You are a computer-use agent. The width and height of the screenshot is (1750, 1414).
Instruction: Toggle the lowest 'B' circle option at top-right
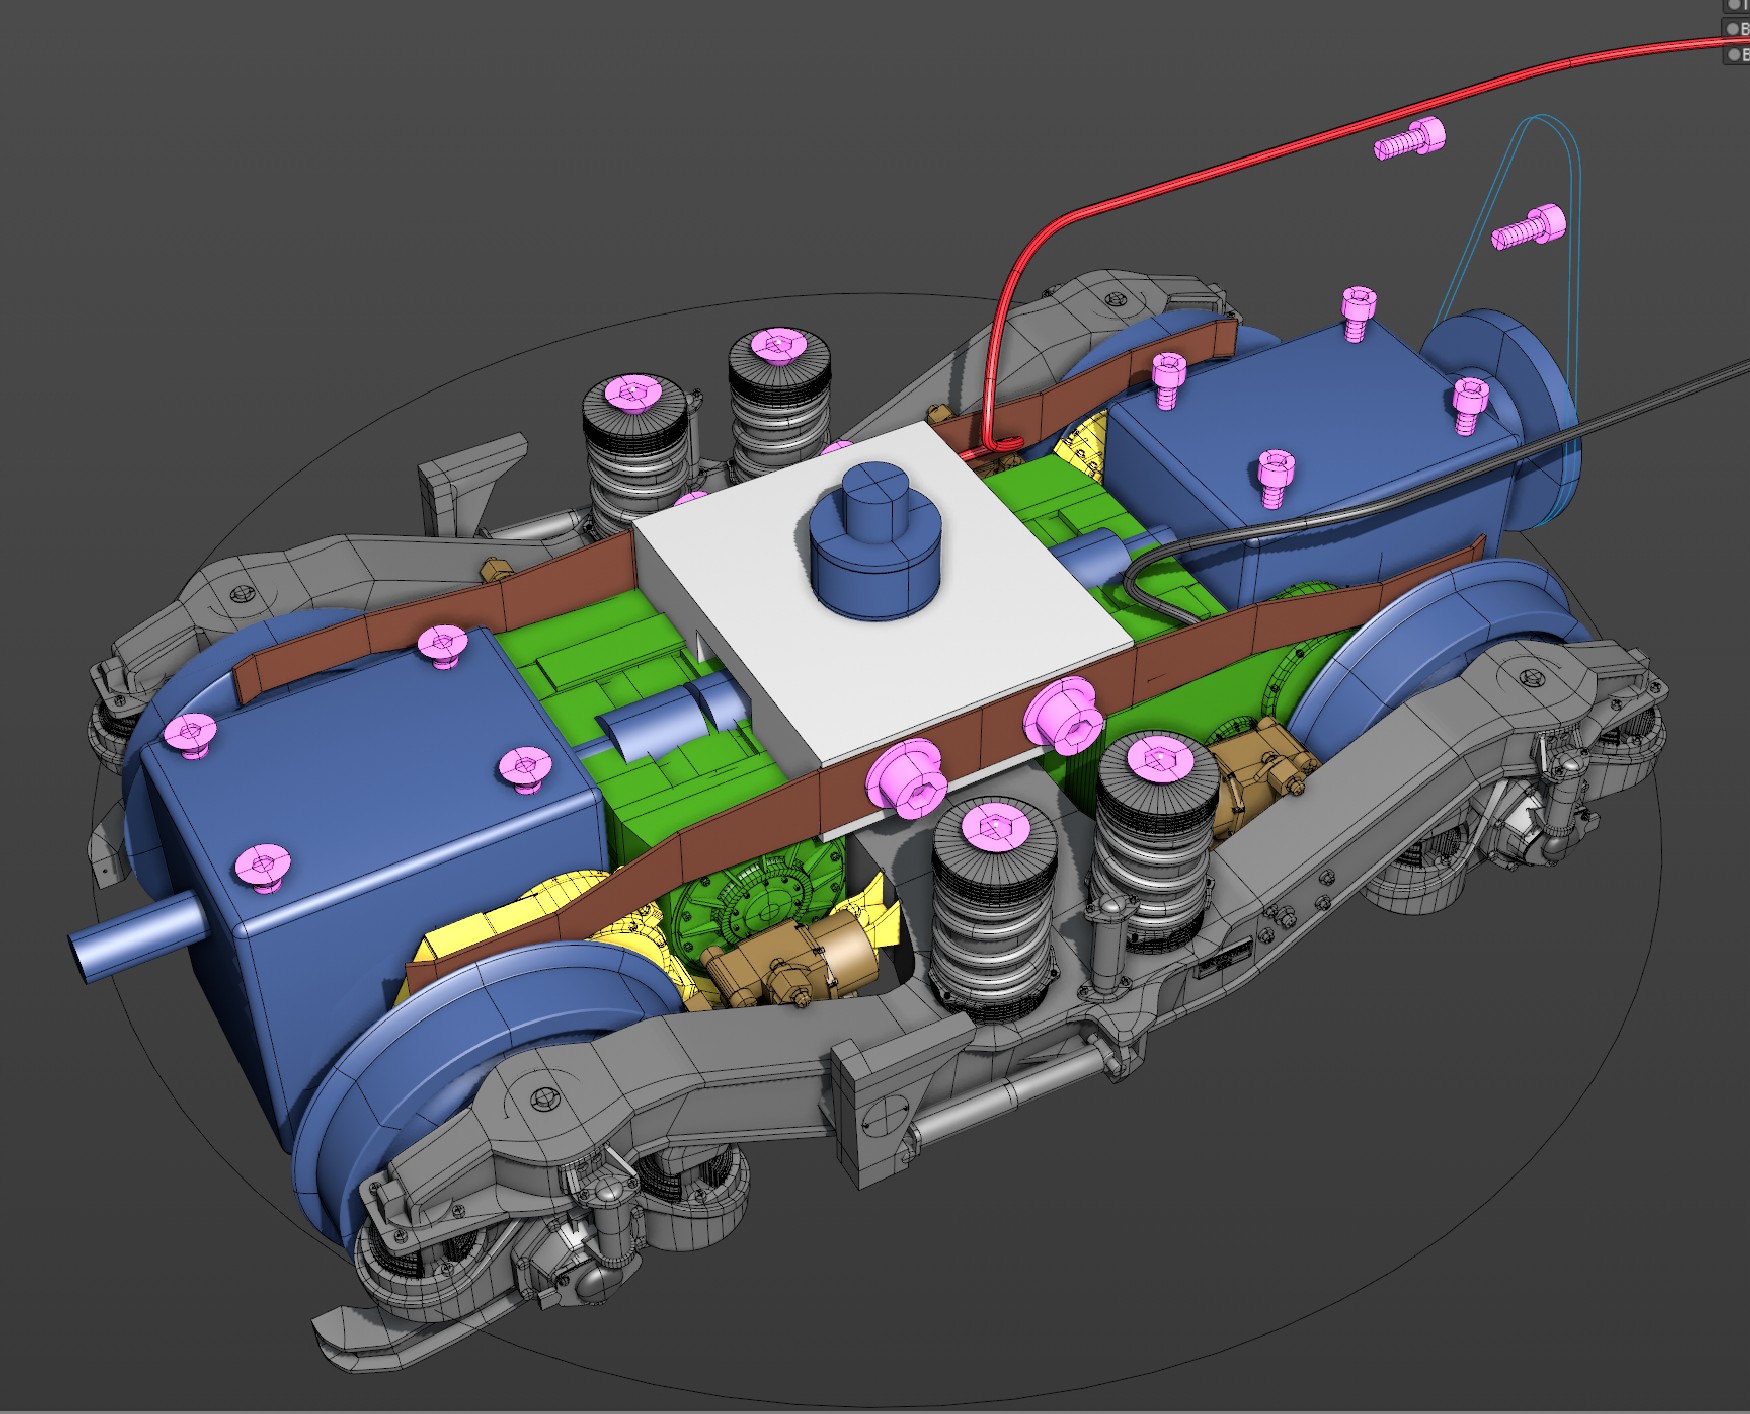click(x=1735, y=54)
